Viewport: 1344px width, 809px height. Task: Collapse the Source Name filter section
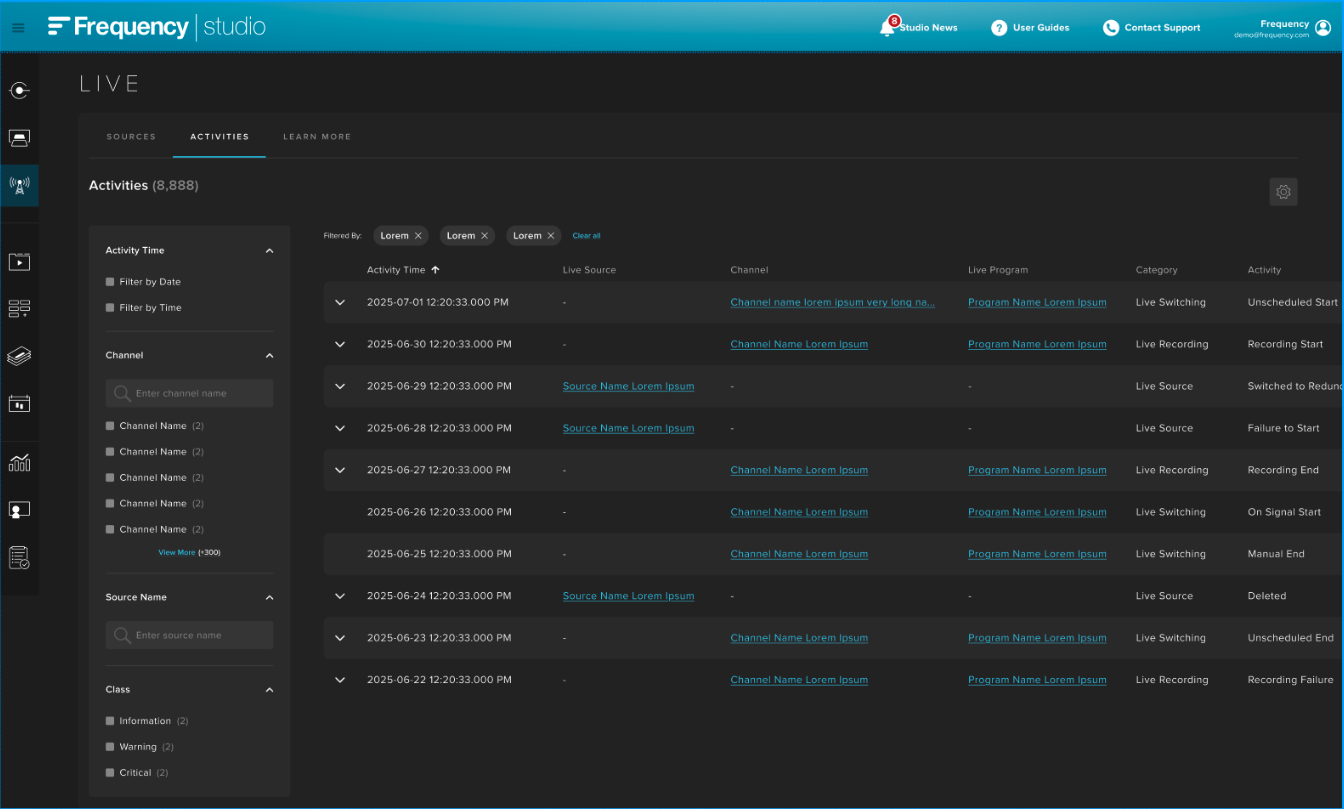tap(269, 598)
